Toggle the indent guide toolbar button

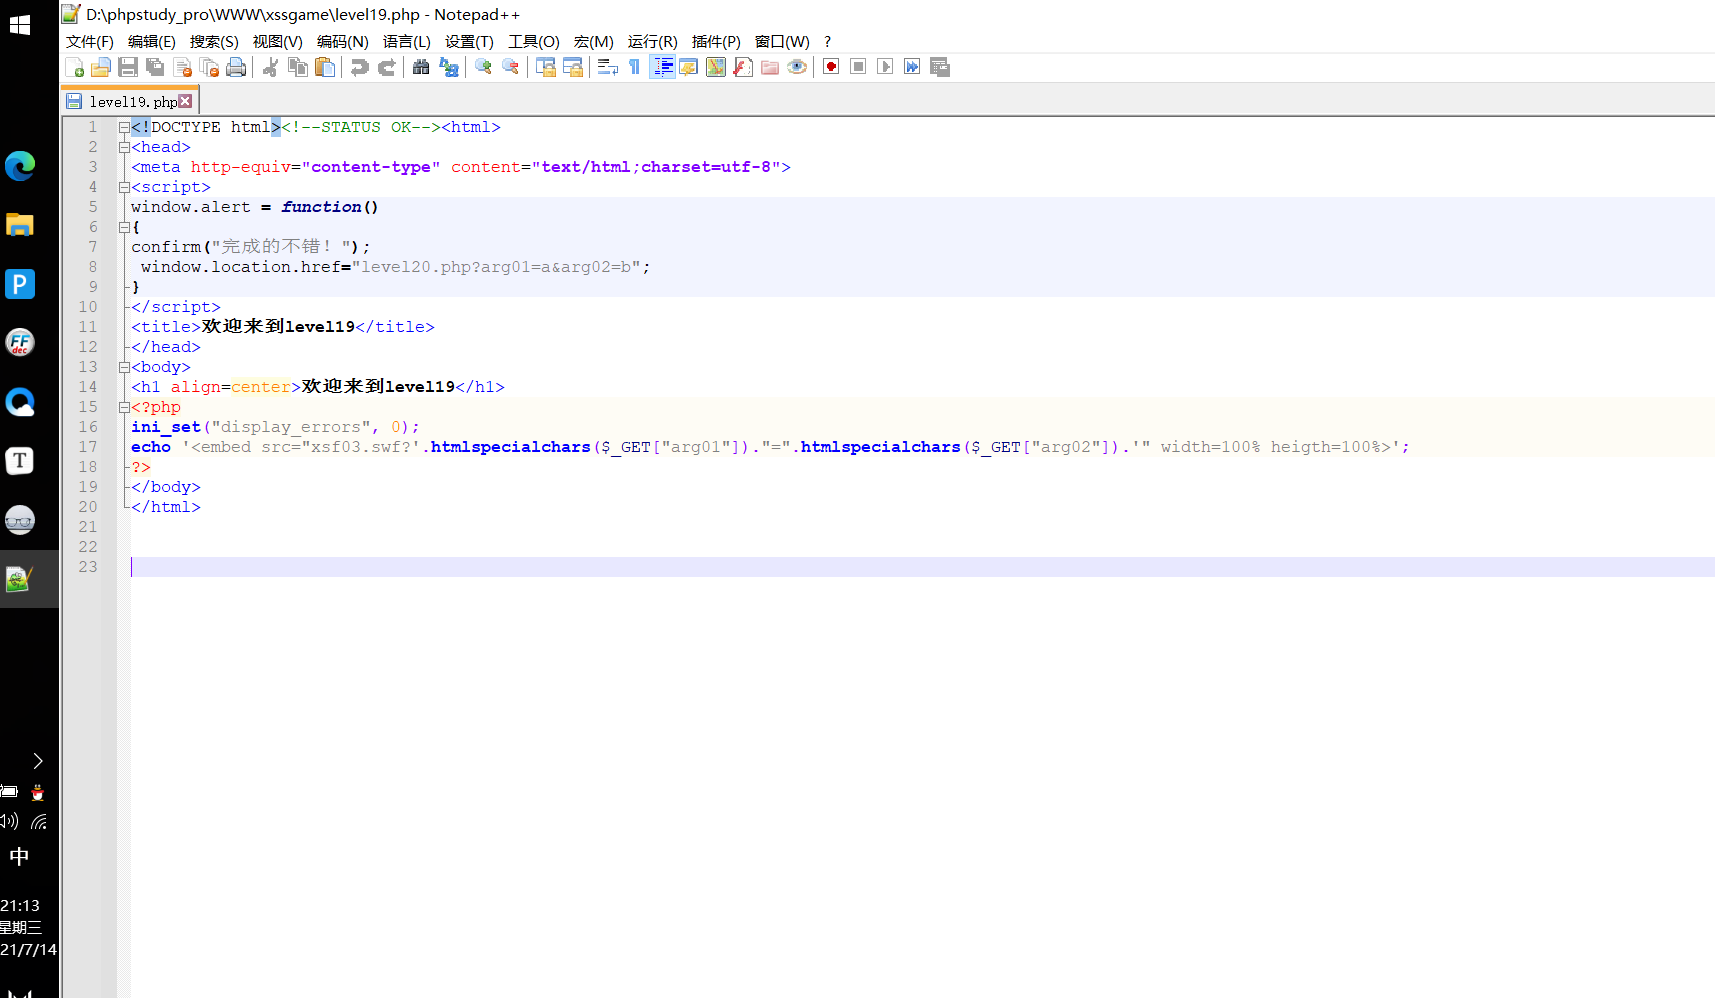click(x=662, y=67)
